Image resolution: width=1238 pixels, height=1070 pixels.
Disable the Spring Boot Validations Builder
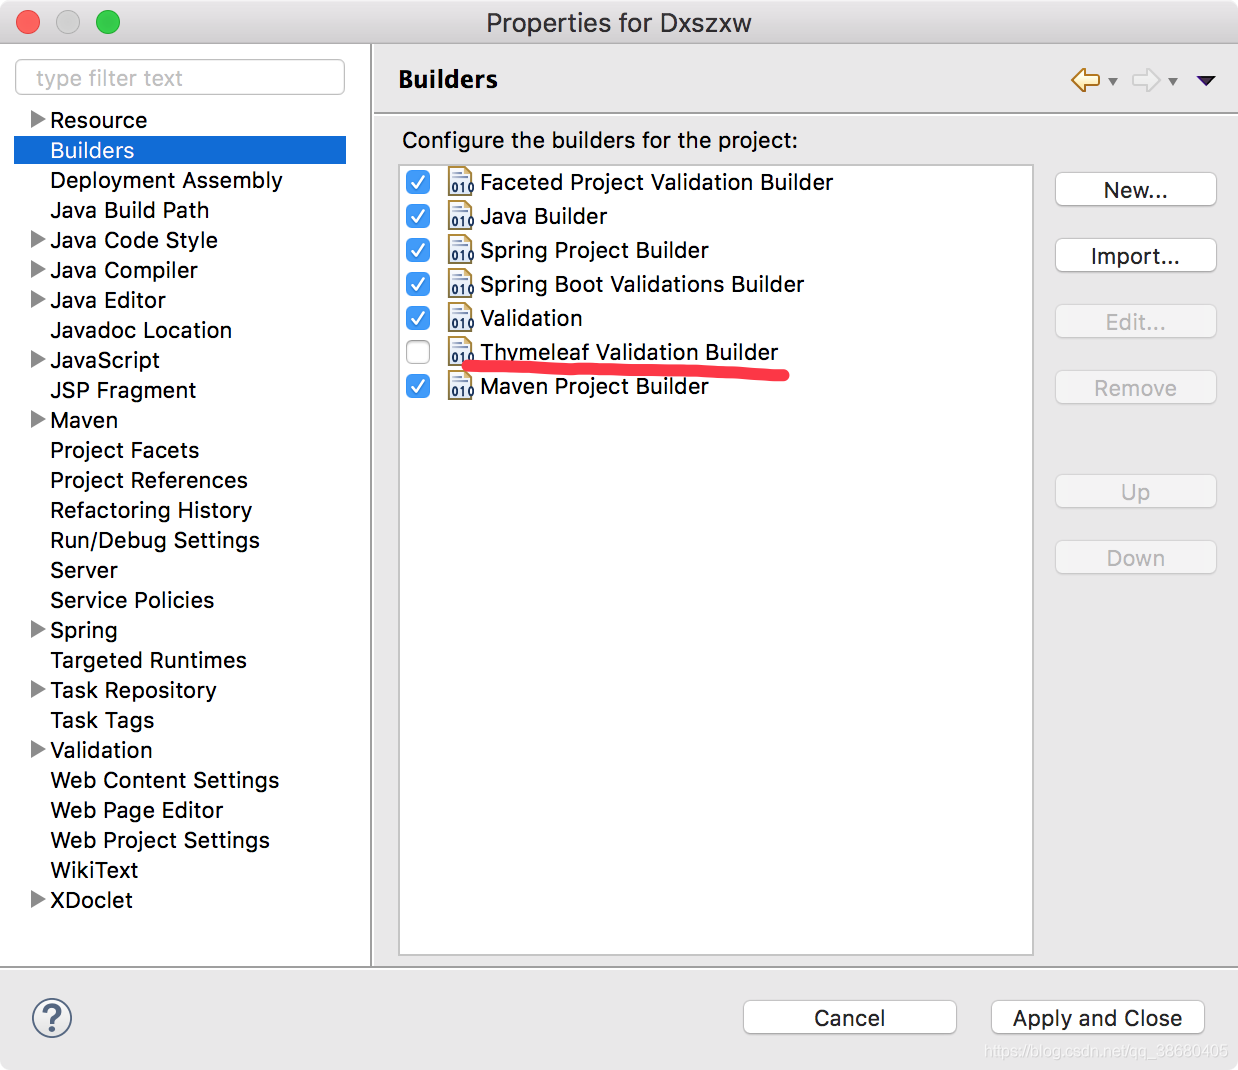pyautogui.click(x=417, y=283)
